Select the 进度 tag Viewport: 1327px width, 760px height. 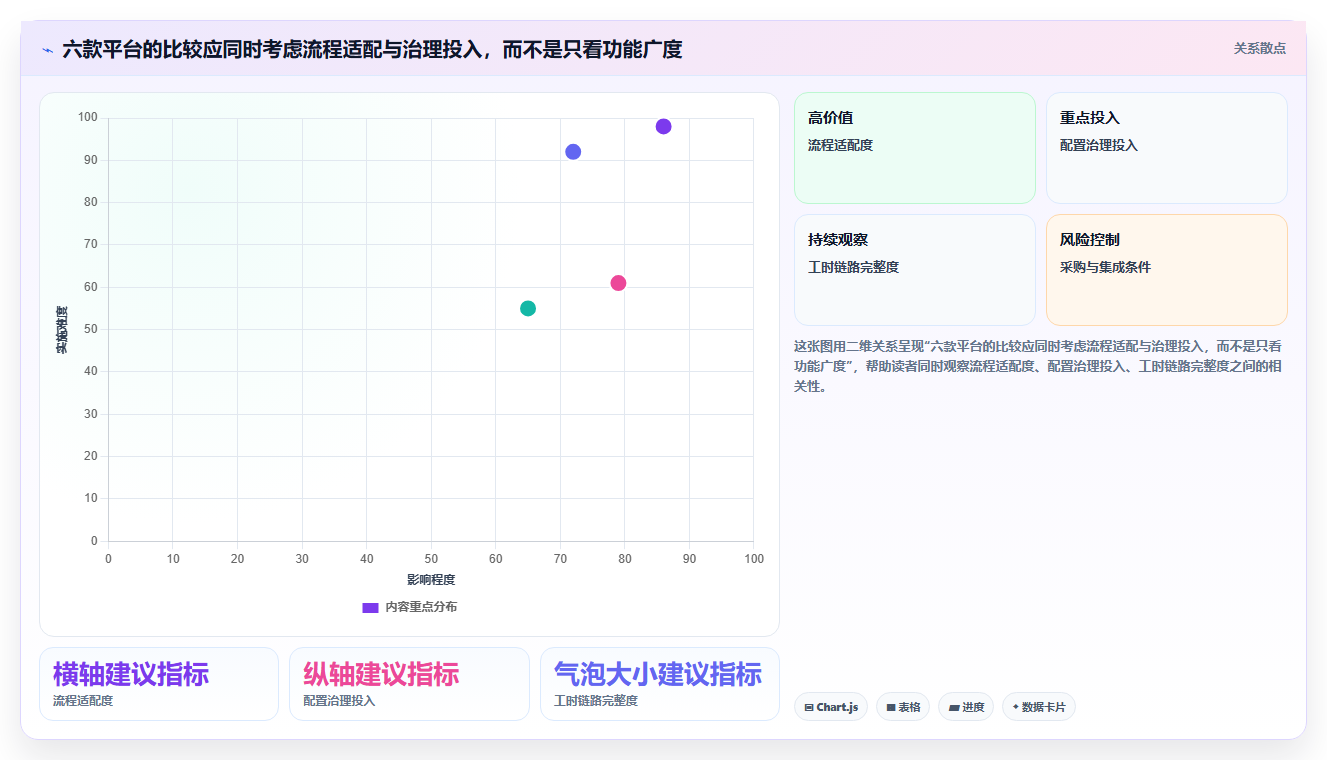(x=966, y=707)
